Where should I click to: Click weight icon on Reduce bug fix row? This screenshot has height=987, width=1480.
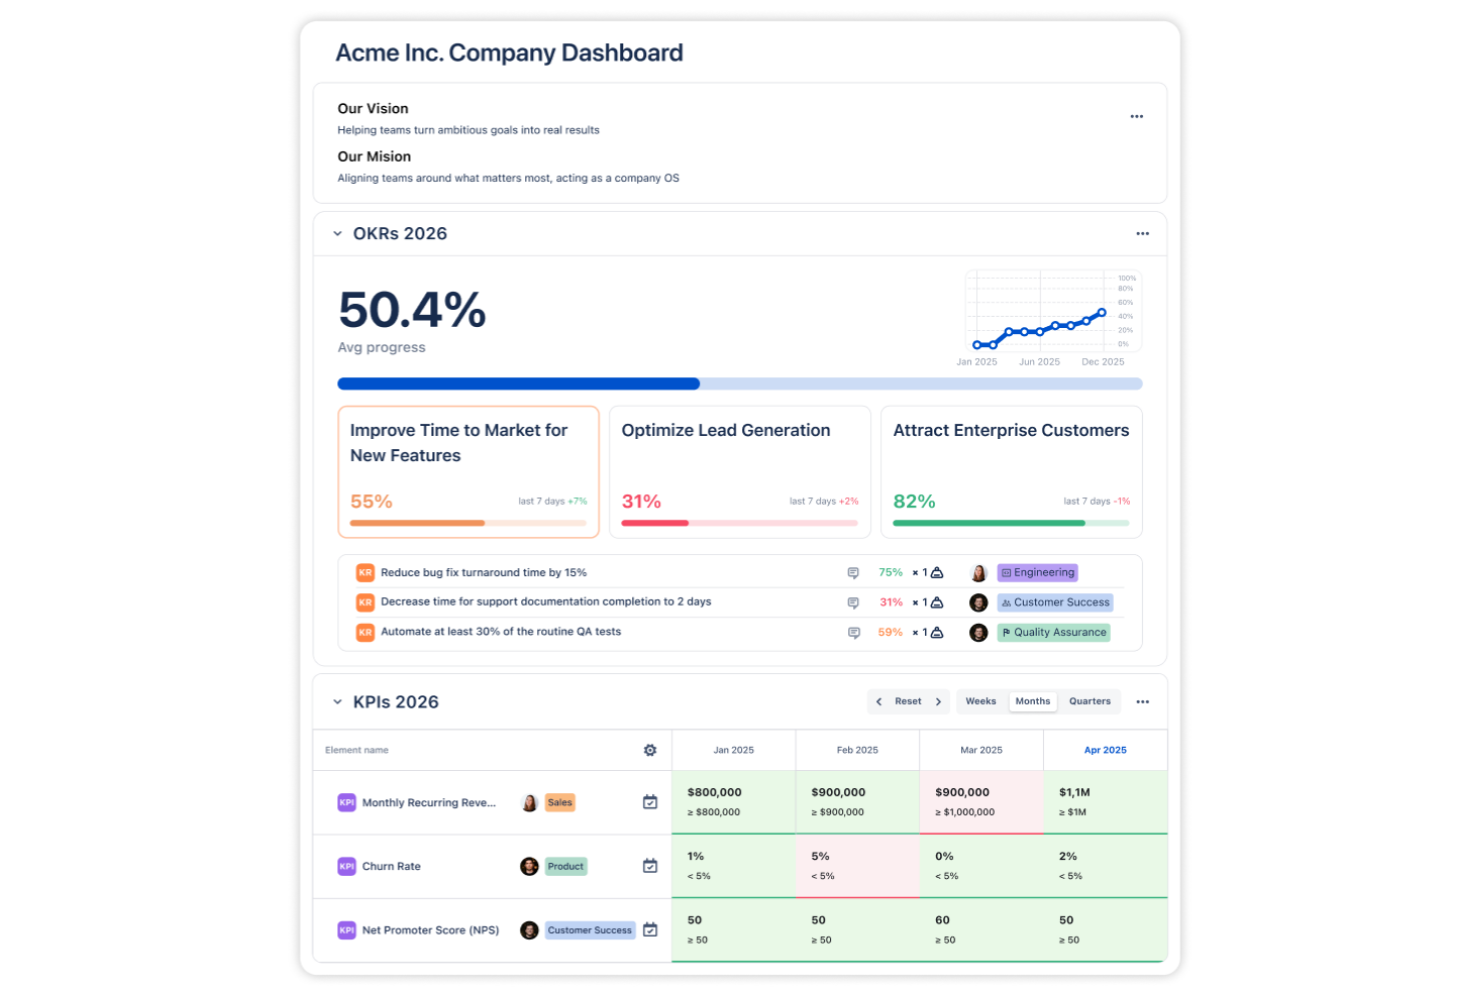(x=937, y=573)
